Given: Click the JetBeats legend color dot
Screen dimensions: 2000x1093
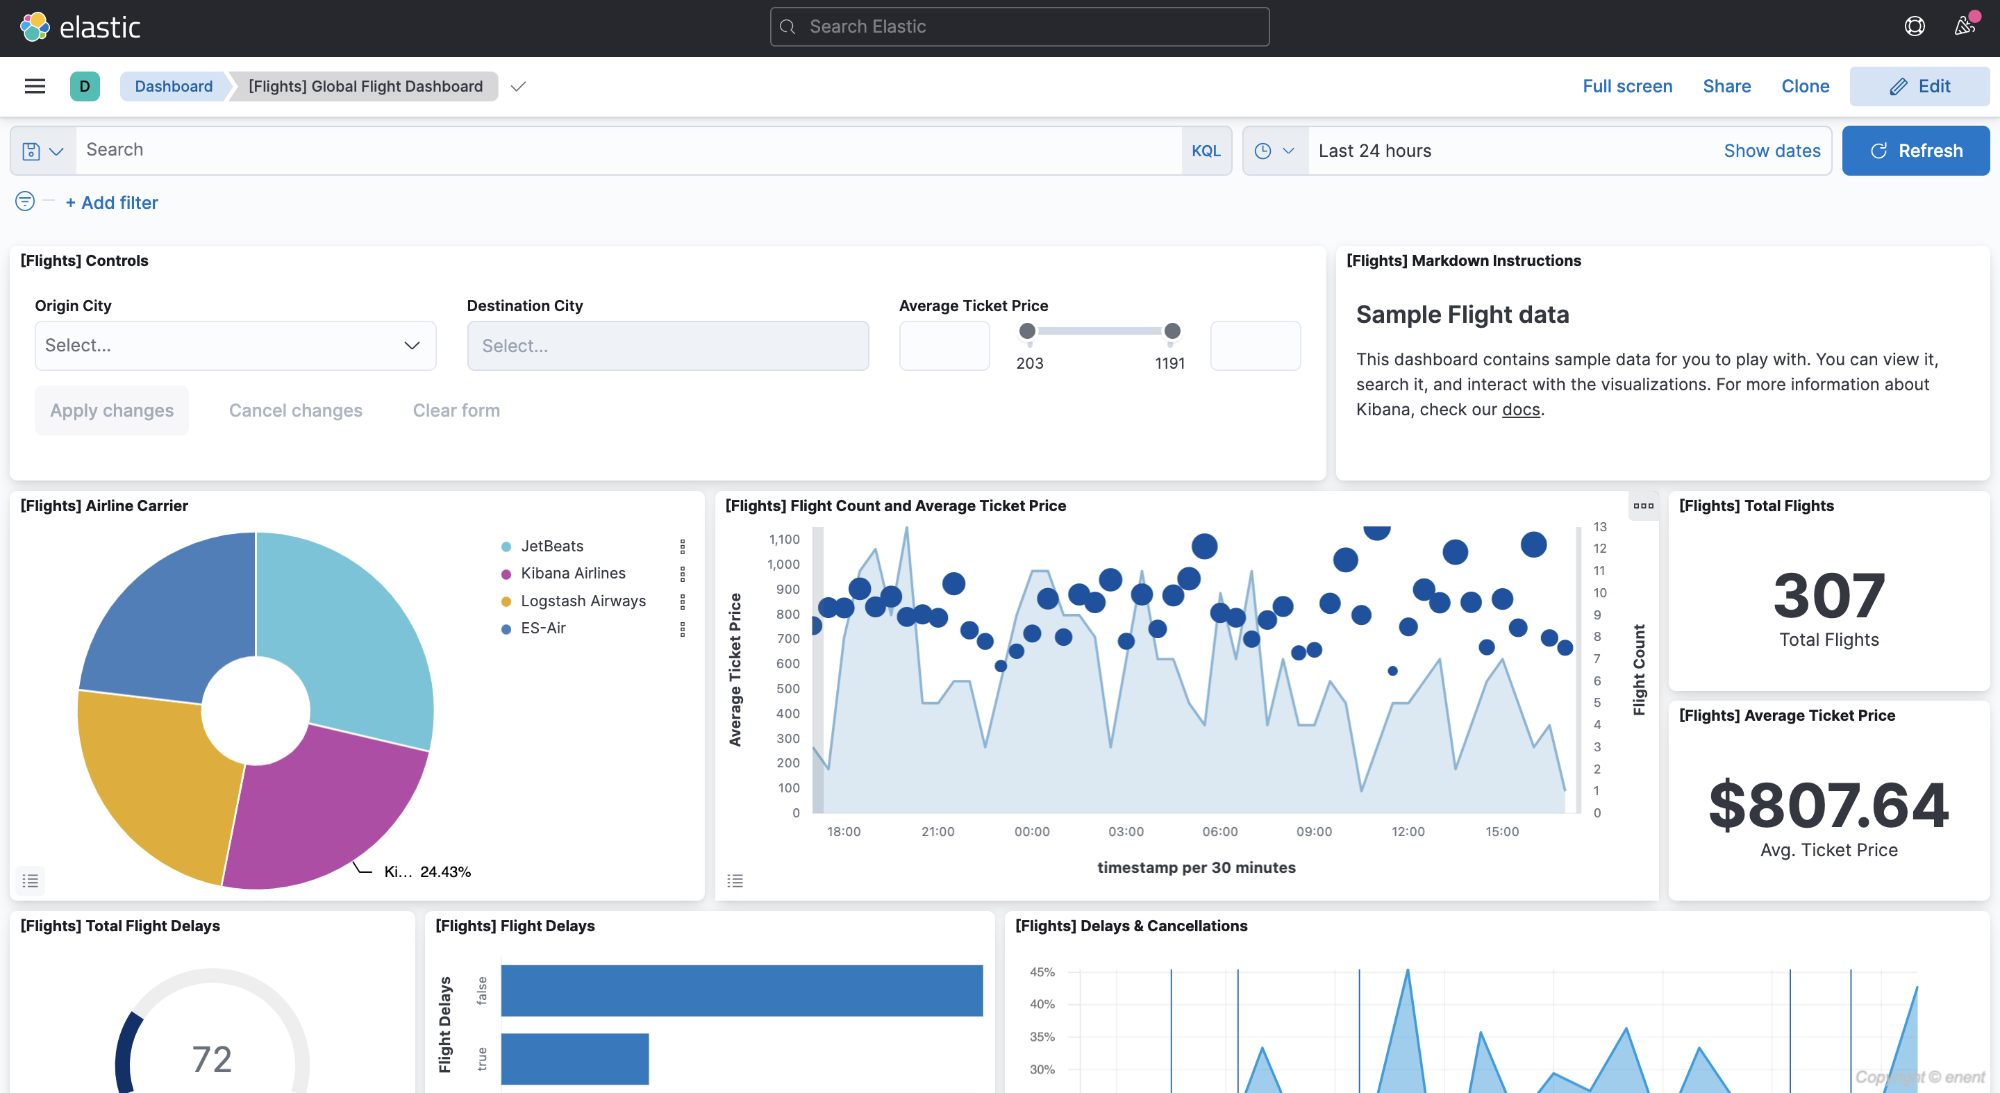Looking at the screenshot, I should tap(506, 546).
